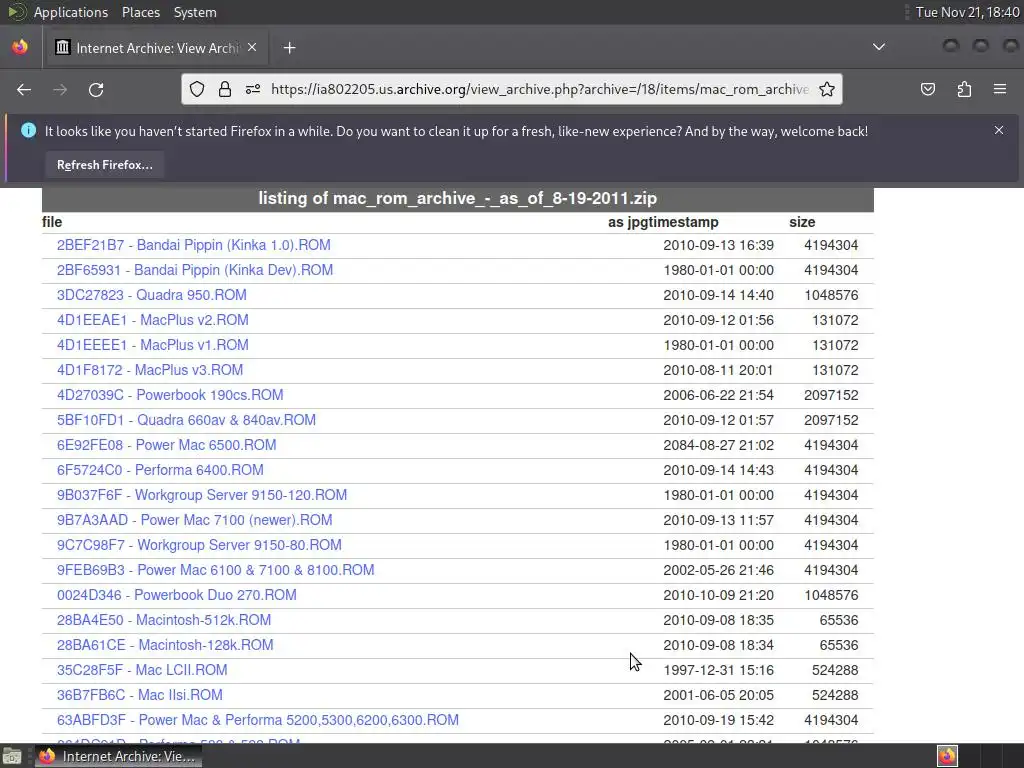Click the back navigation arrow
The height and width of the screenshot is (768, 1024).
(x=24, y=89)
